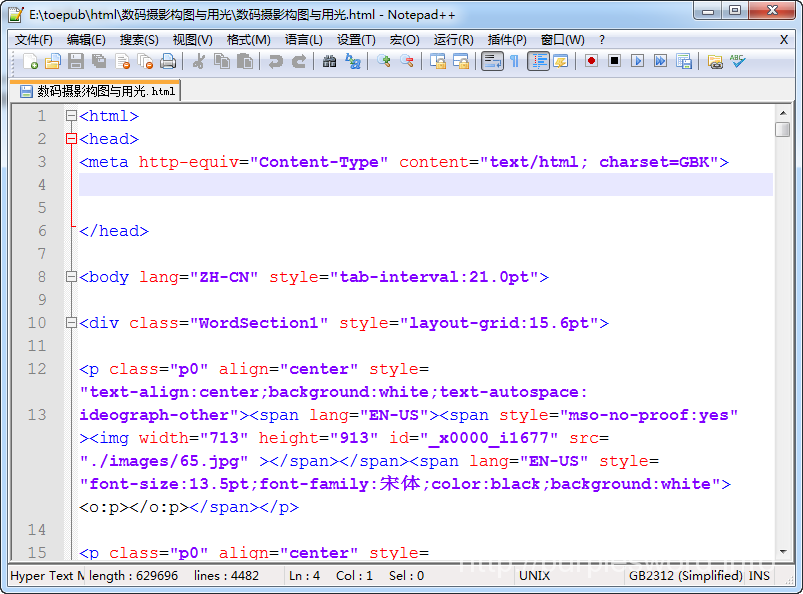803x594 pixels.
Task: Collapse the head fold marker on line 2
Action: [71, 139]
